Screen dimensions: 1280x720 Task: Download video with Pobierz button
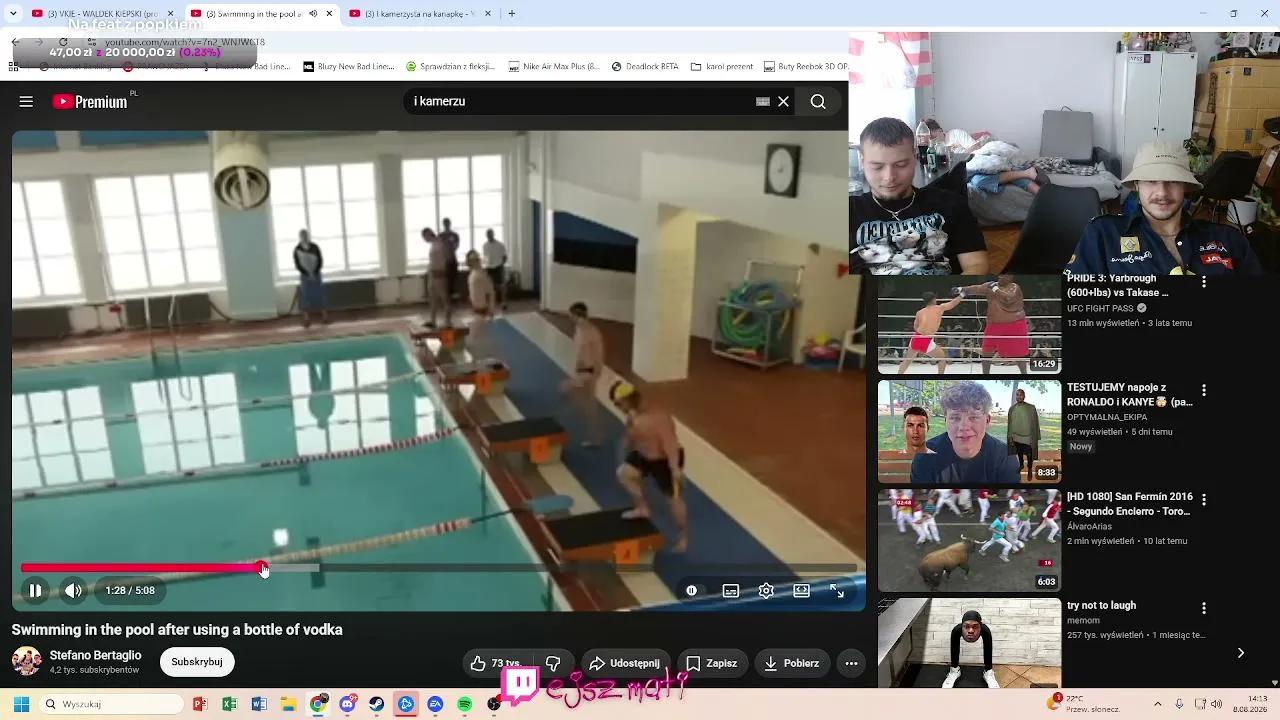[x=791, y=663]
